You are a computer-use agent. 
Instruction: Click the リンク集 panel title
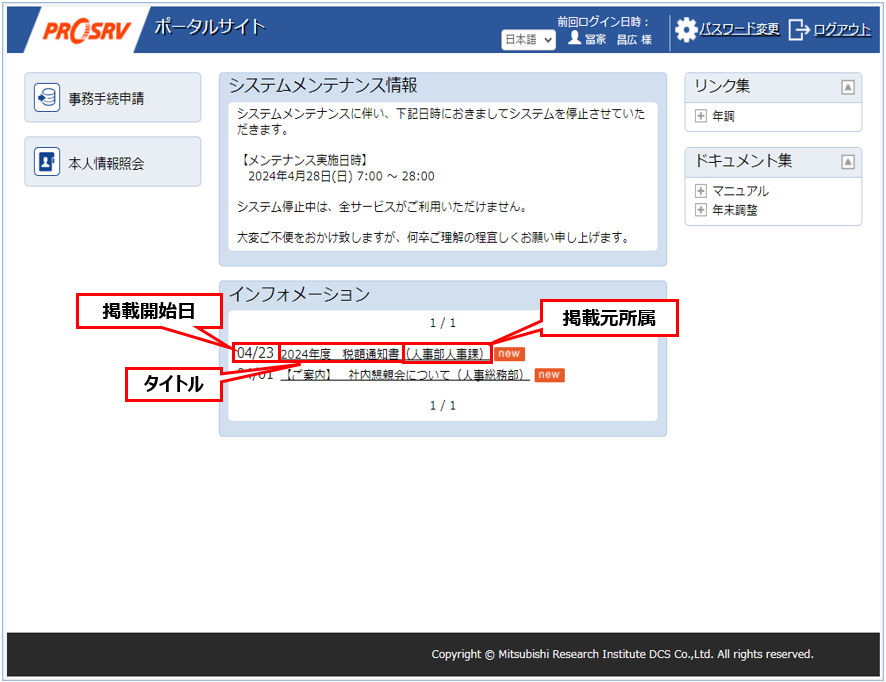722,86
